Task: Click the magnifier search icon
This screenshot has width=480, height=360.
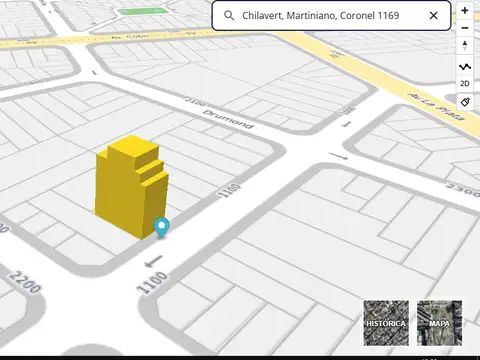Action: click(229, 15)
